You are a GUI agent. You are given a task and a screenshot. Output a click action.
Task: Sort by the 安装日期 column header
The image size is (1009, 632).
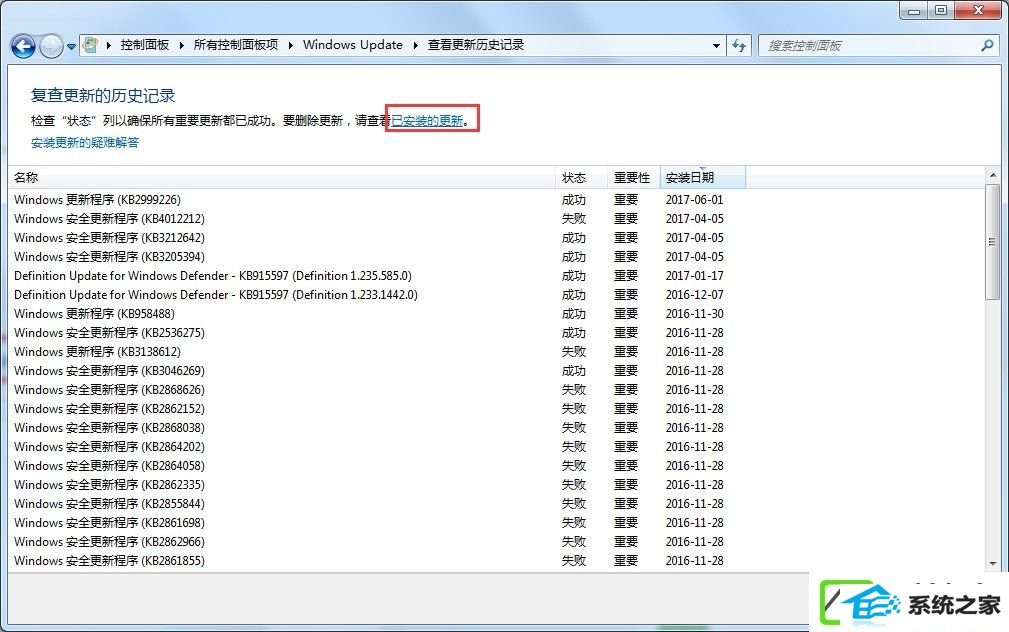(703, 177)
